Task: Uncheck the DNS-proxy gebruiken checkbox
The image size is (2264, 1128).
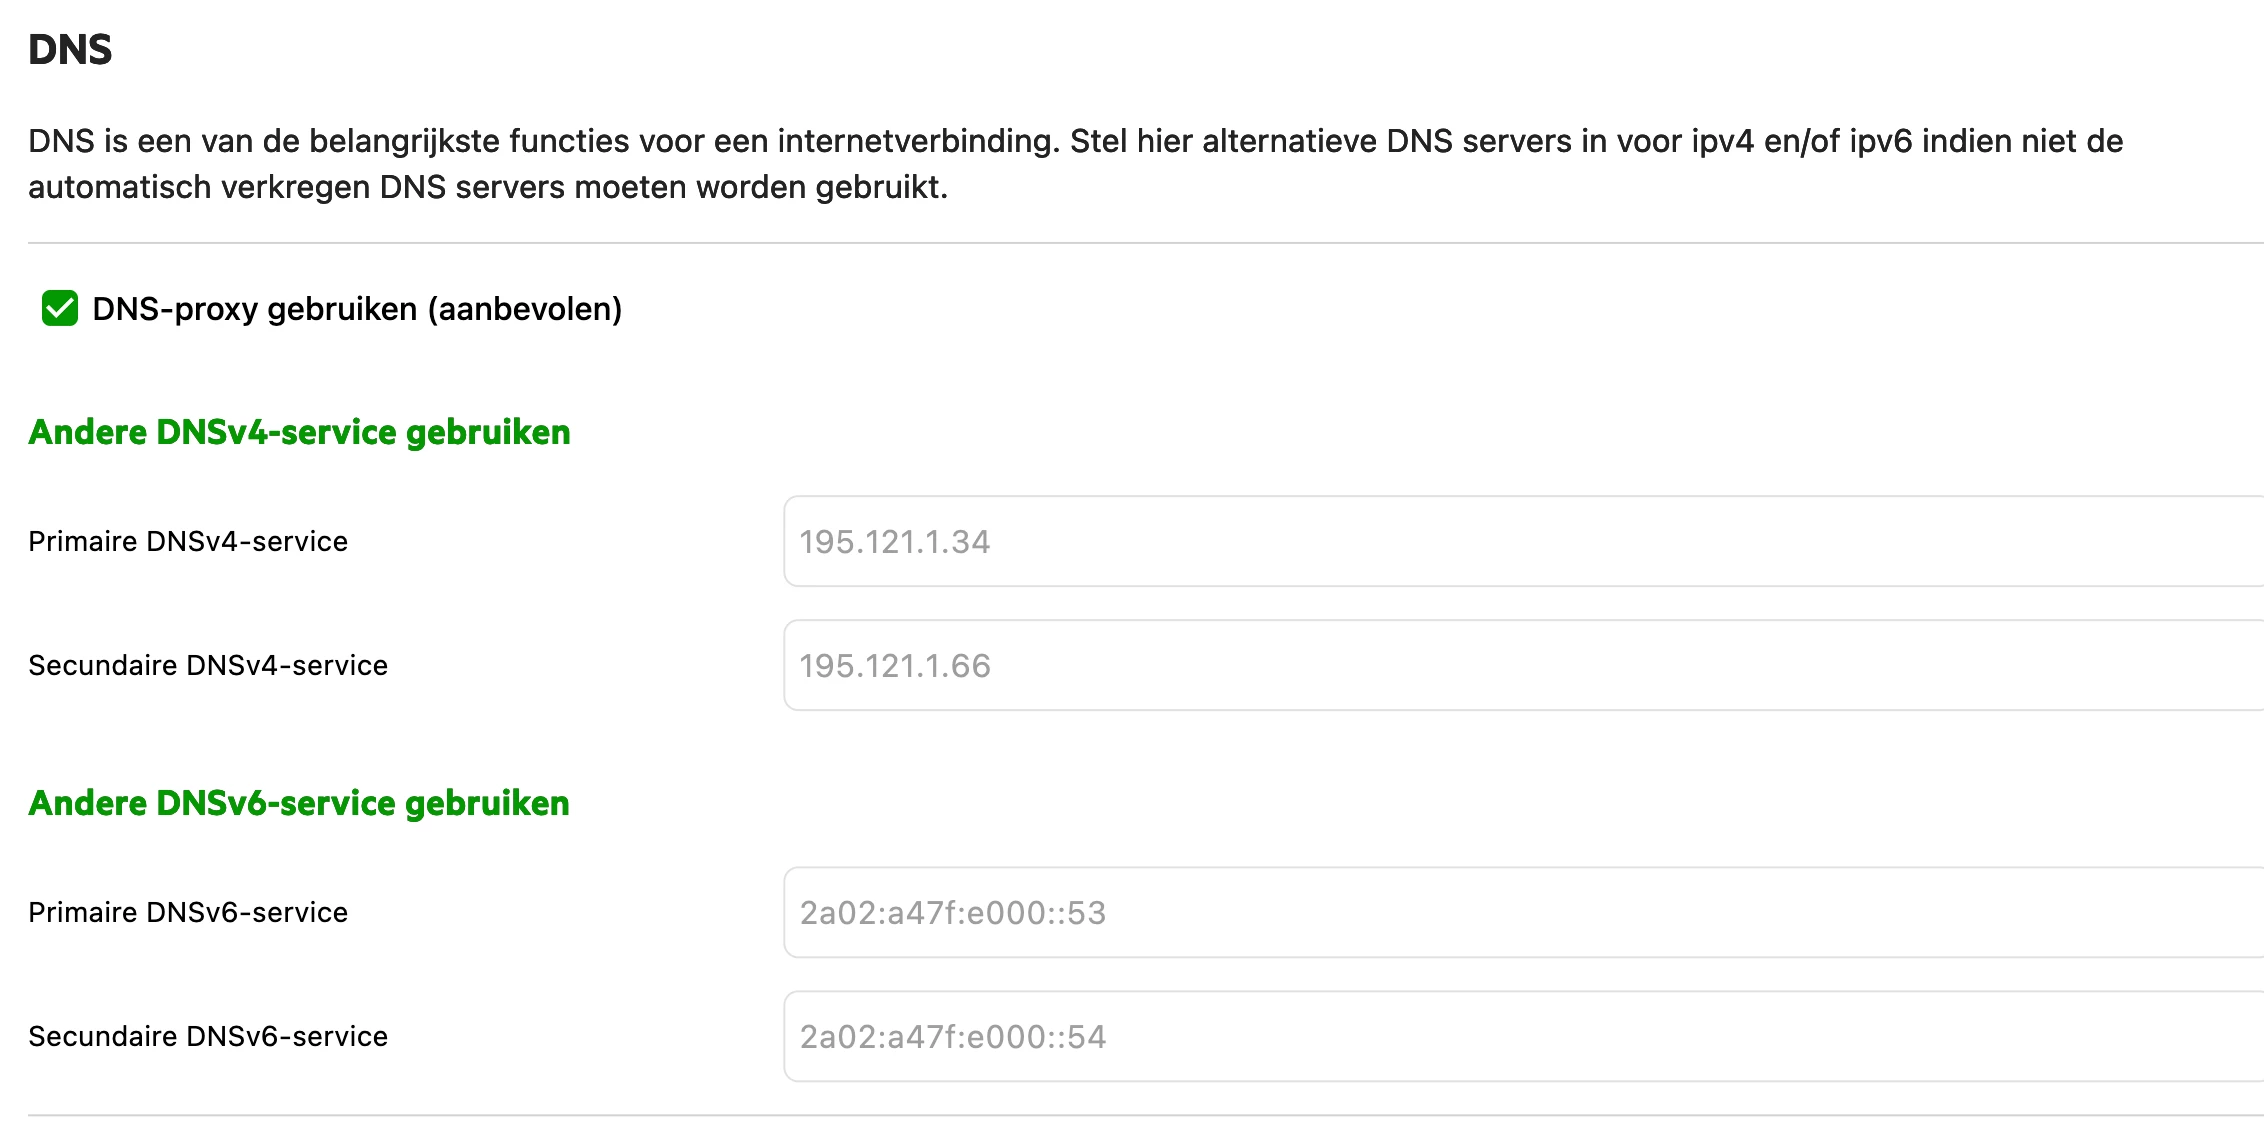Action: [60, 309]
